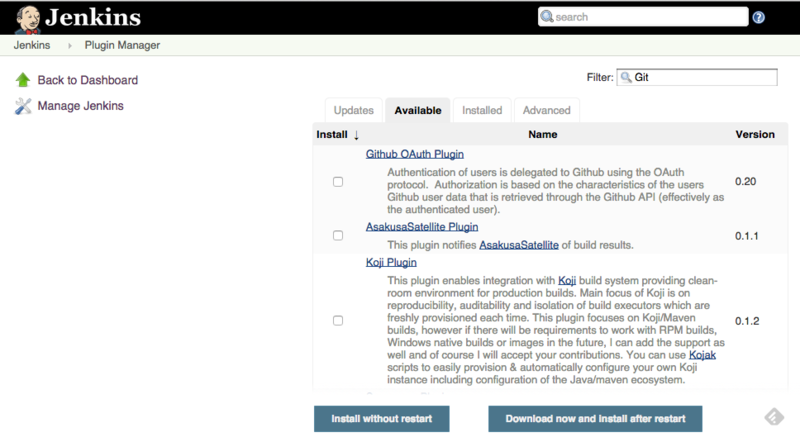Click Install without restart button
This screenshot has height=442, width=800.
pos(382,419)
